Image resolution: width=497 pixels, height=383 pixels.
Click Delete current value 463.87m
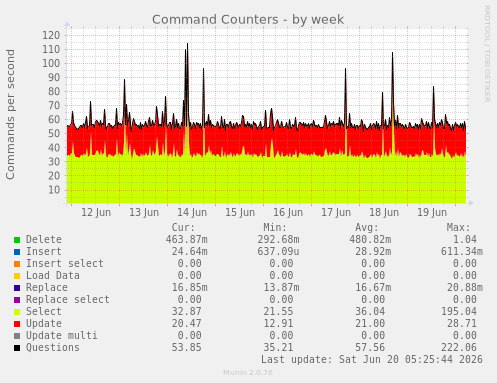click(x=186, y=239)
